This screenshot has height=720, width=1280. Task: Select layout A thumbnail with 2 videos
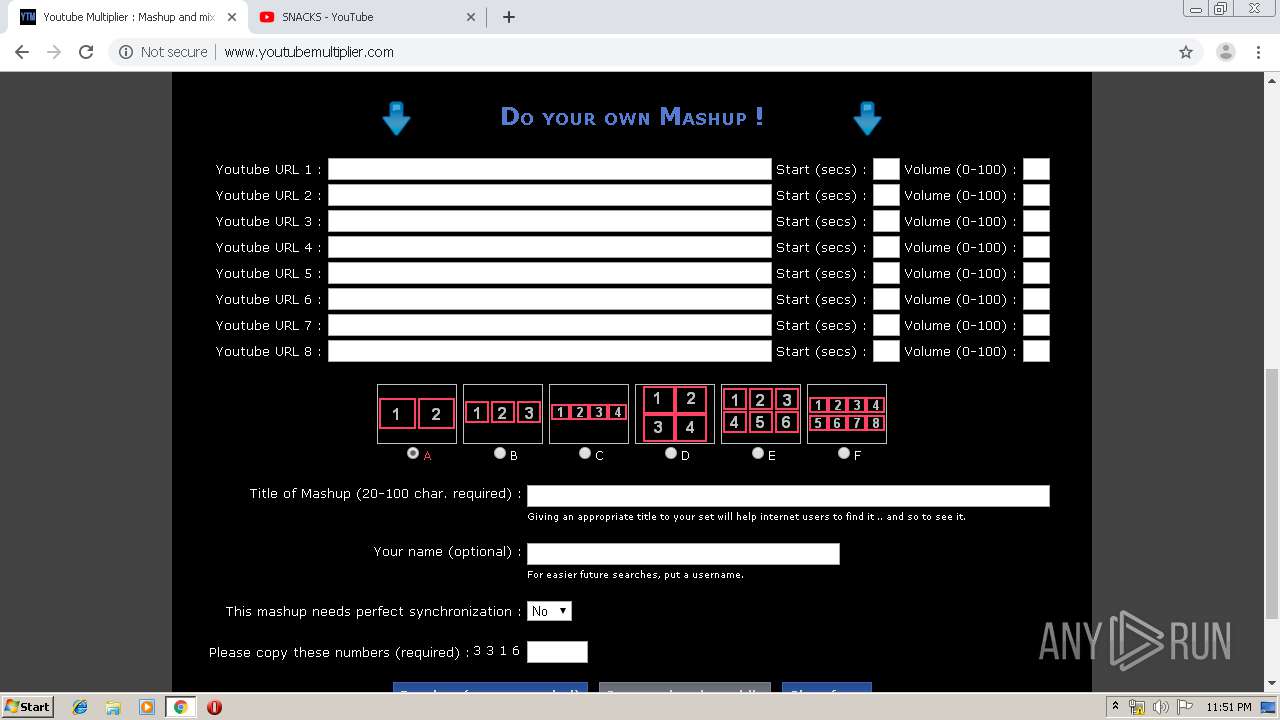pyautogui.click(x=417, y=414)
